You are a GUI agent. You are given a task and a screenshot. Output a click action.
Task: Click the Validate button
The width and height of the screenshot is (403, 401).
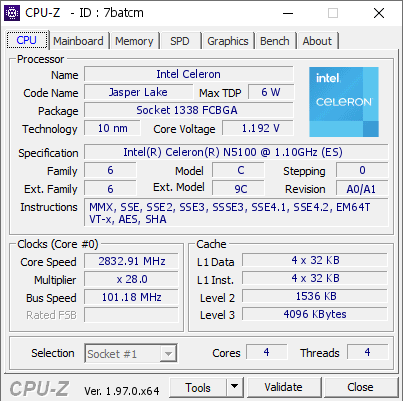pyautogui.click(x=284, y=387)
